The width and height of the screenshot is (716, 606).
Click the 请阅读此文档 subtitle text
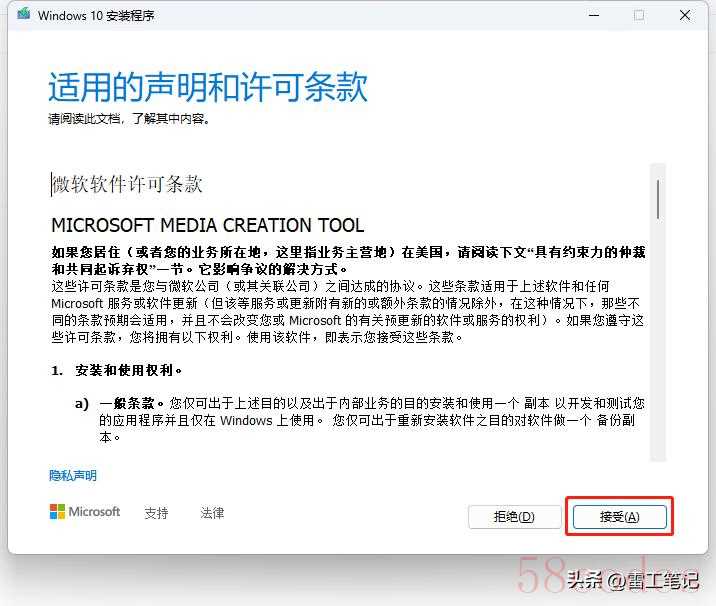click(129, 119)
